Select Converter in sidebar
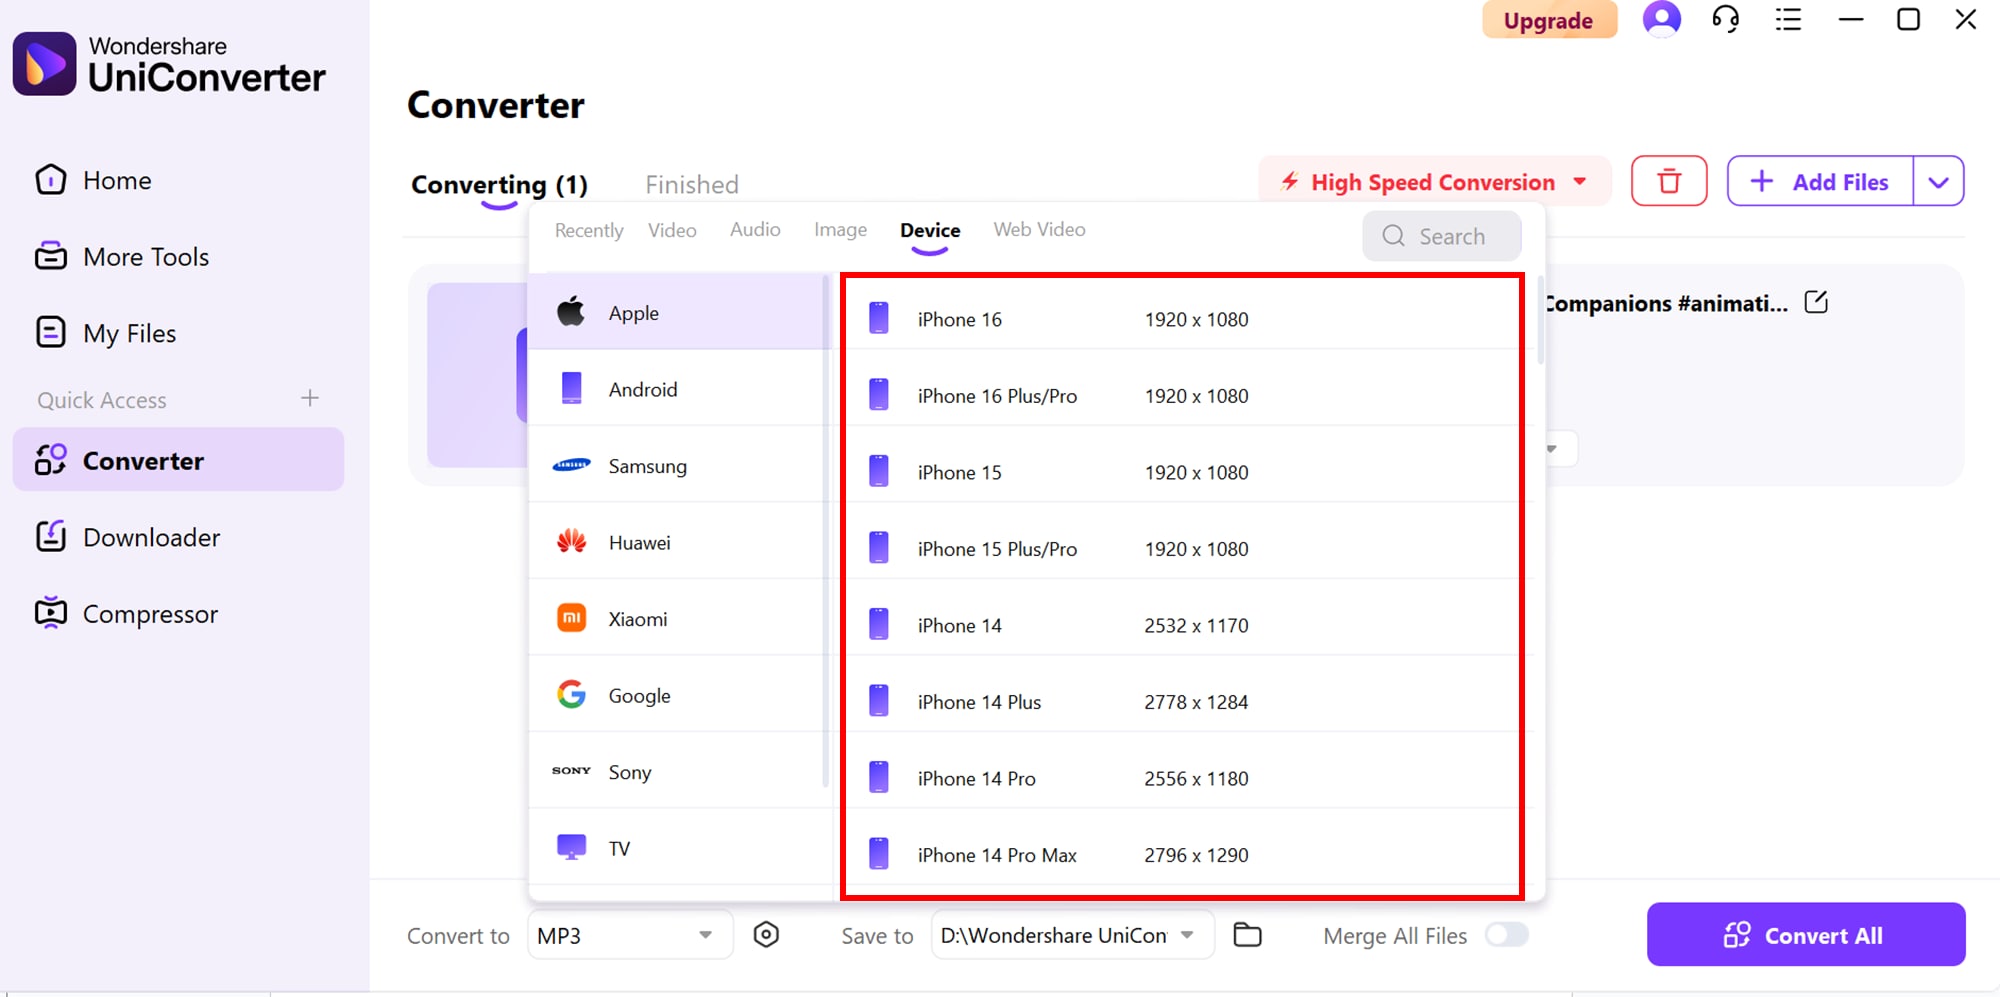Viewport: 2000px width, 997px height. coord(178,460)
